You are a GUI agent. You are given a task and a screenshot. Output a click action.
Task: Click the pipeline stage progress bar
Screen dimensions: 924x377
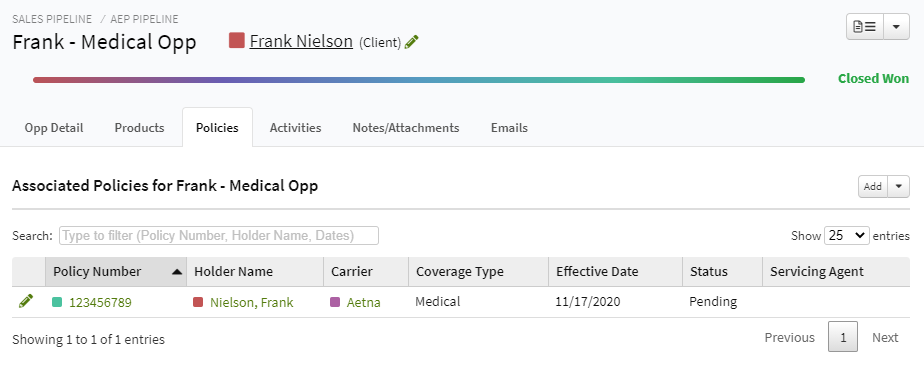[419, 80]
